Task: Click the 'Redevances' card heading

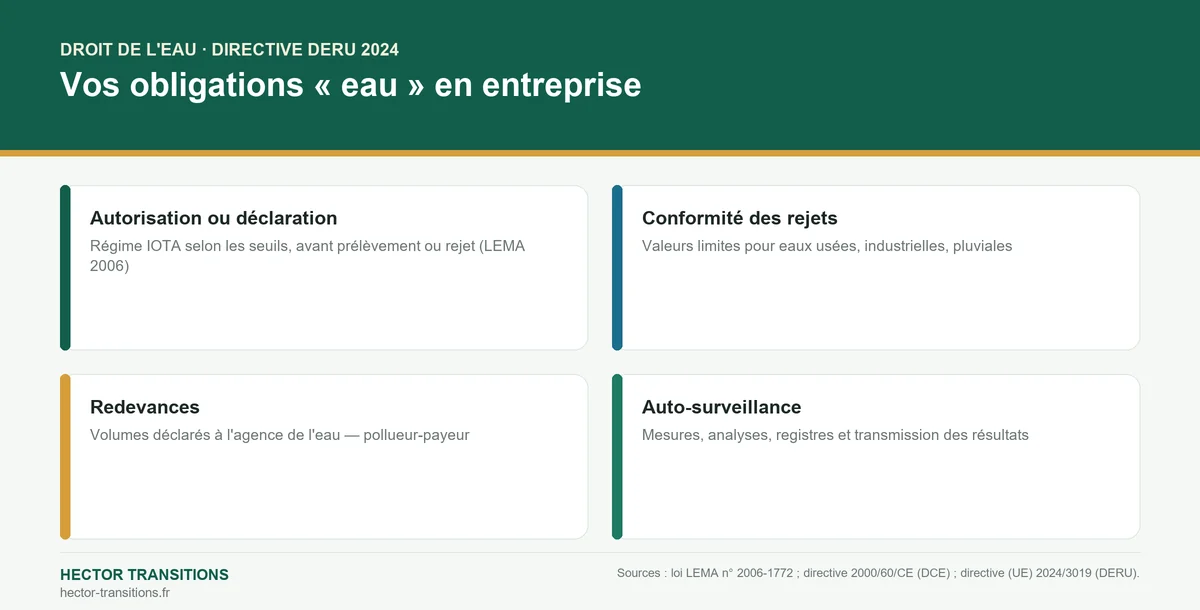Action: tap(145, 407)
